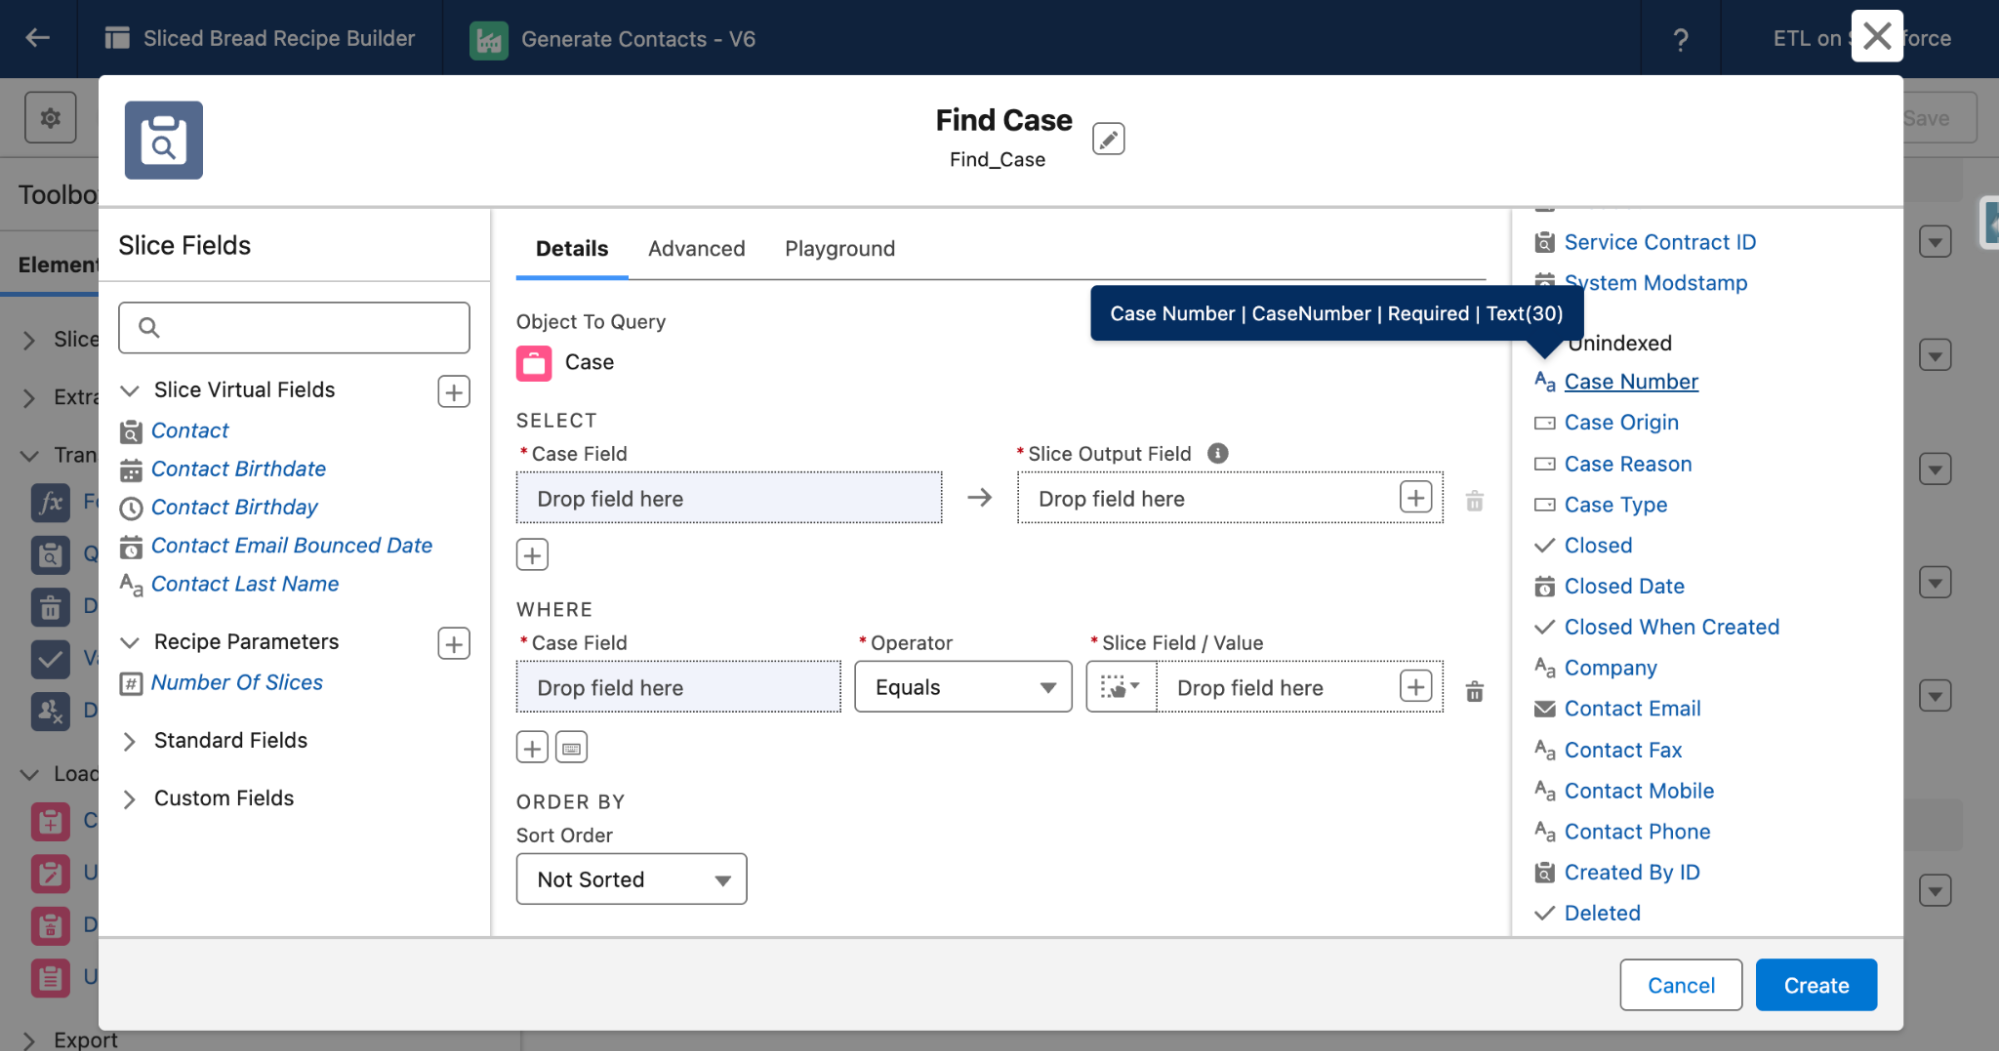Image resolution: width=1999 pixels, height=1052 pixels.
Task: Open the Operator Equals dropdown
Action: pos(963,687)
